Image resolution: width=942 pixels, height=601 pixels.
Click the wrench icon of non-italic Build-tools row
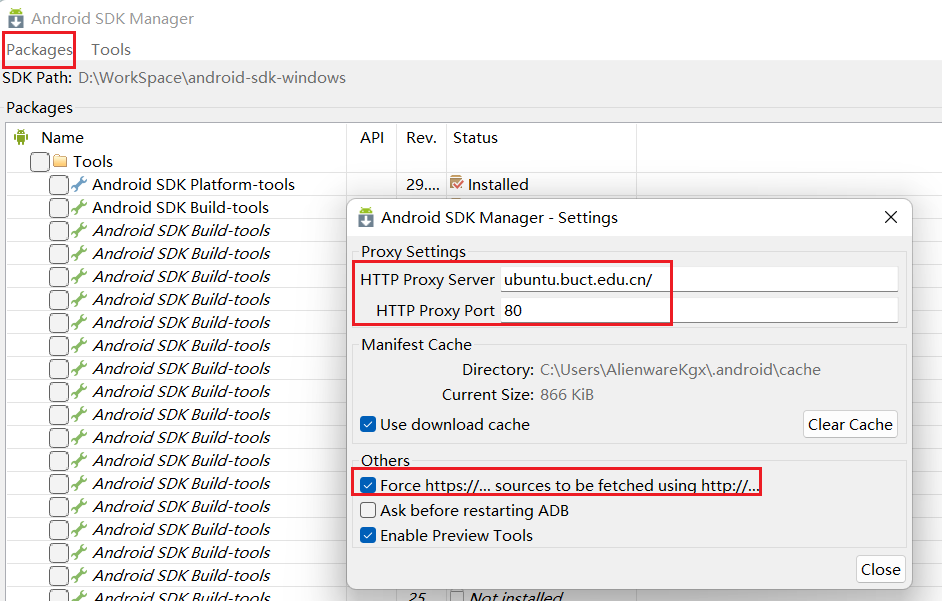(79, 207)
